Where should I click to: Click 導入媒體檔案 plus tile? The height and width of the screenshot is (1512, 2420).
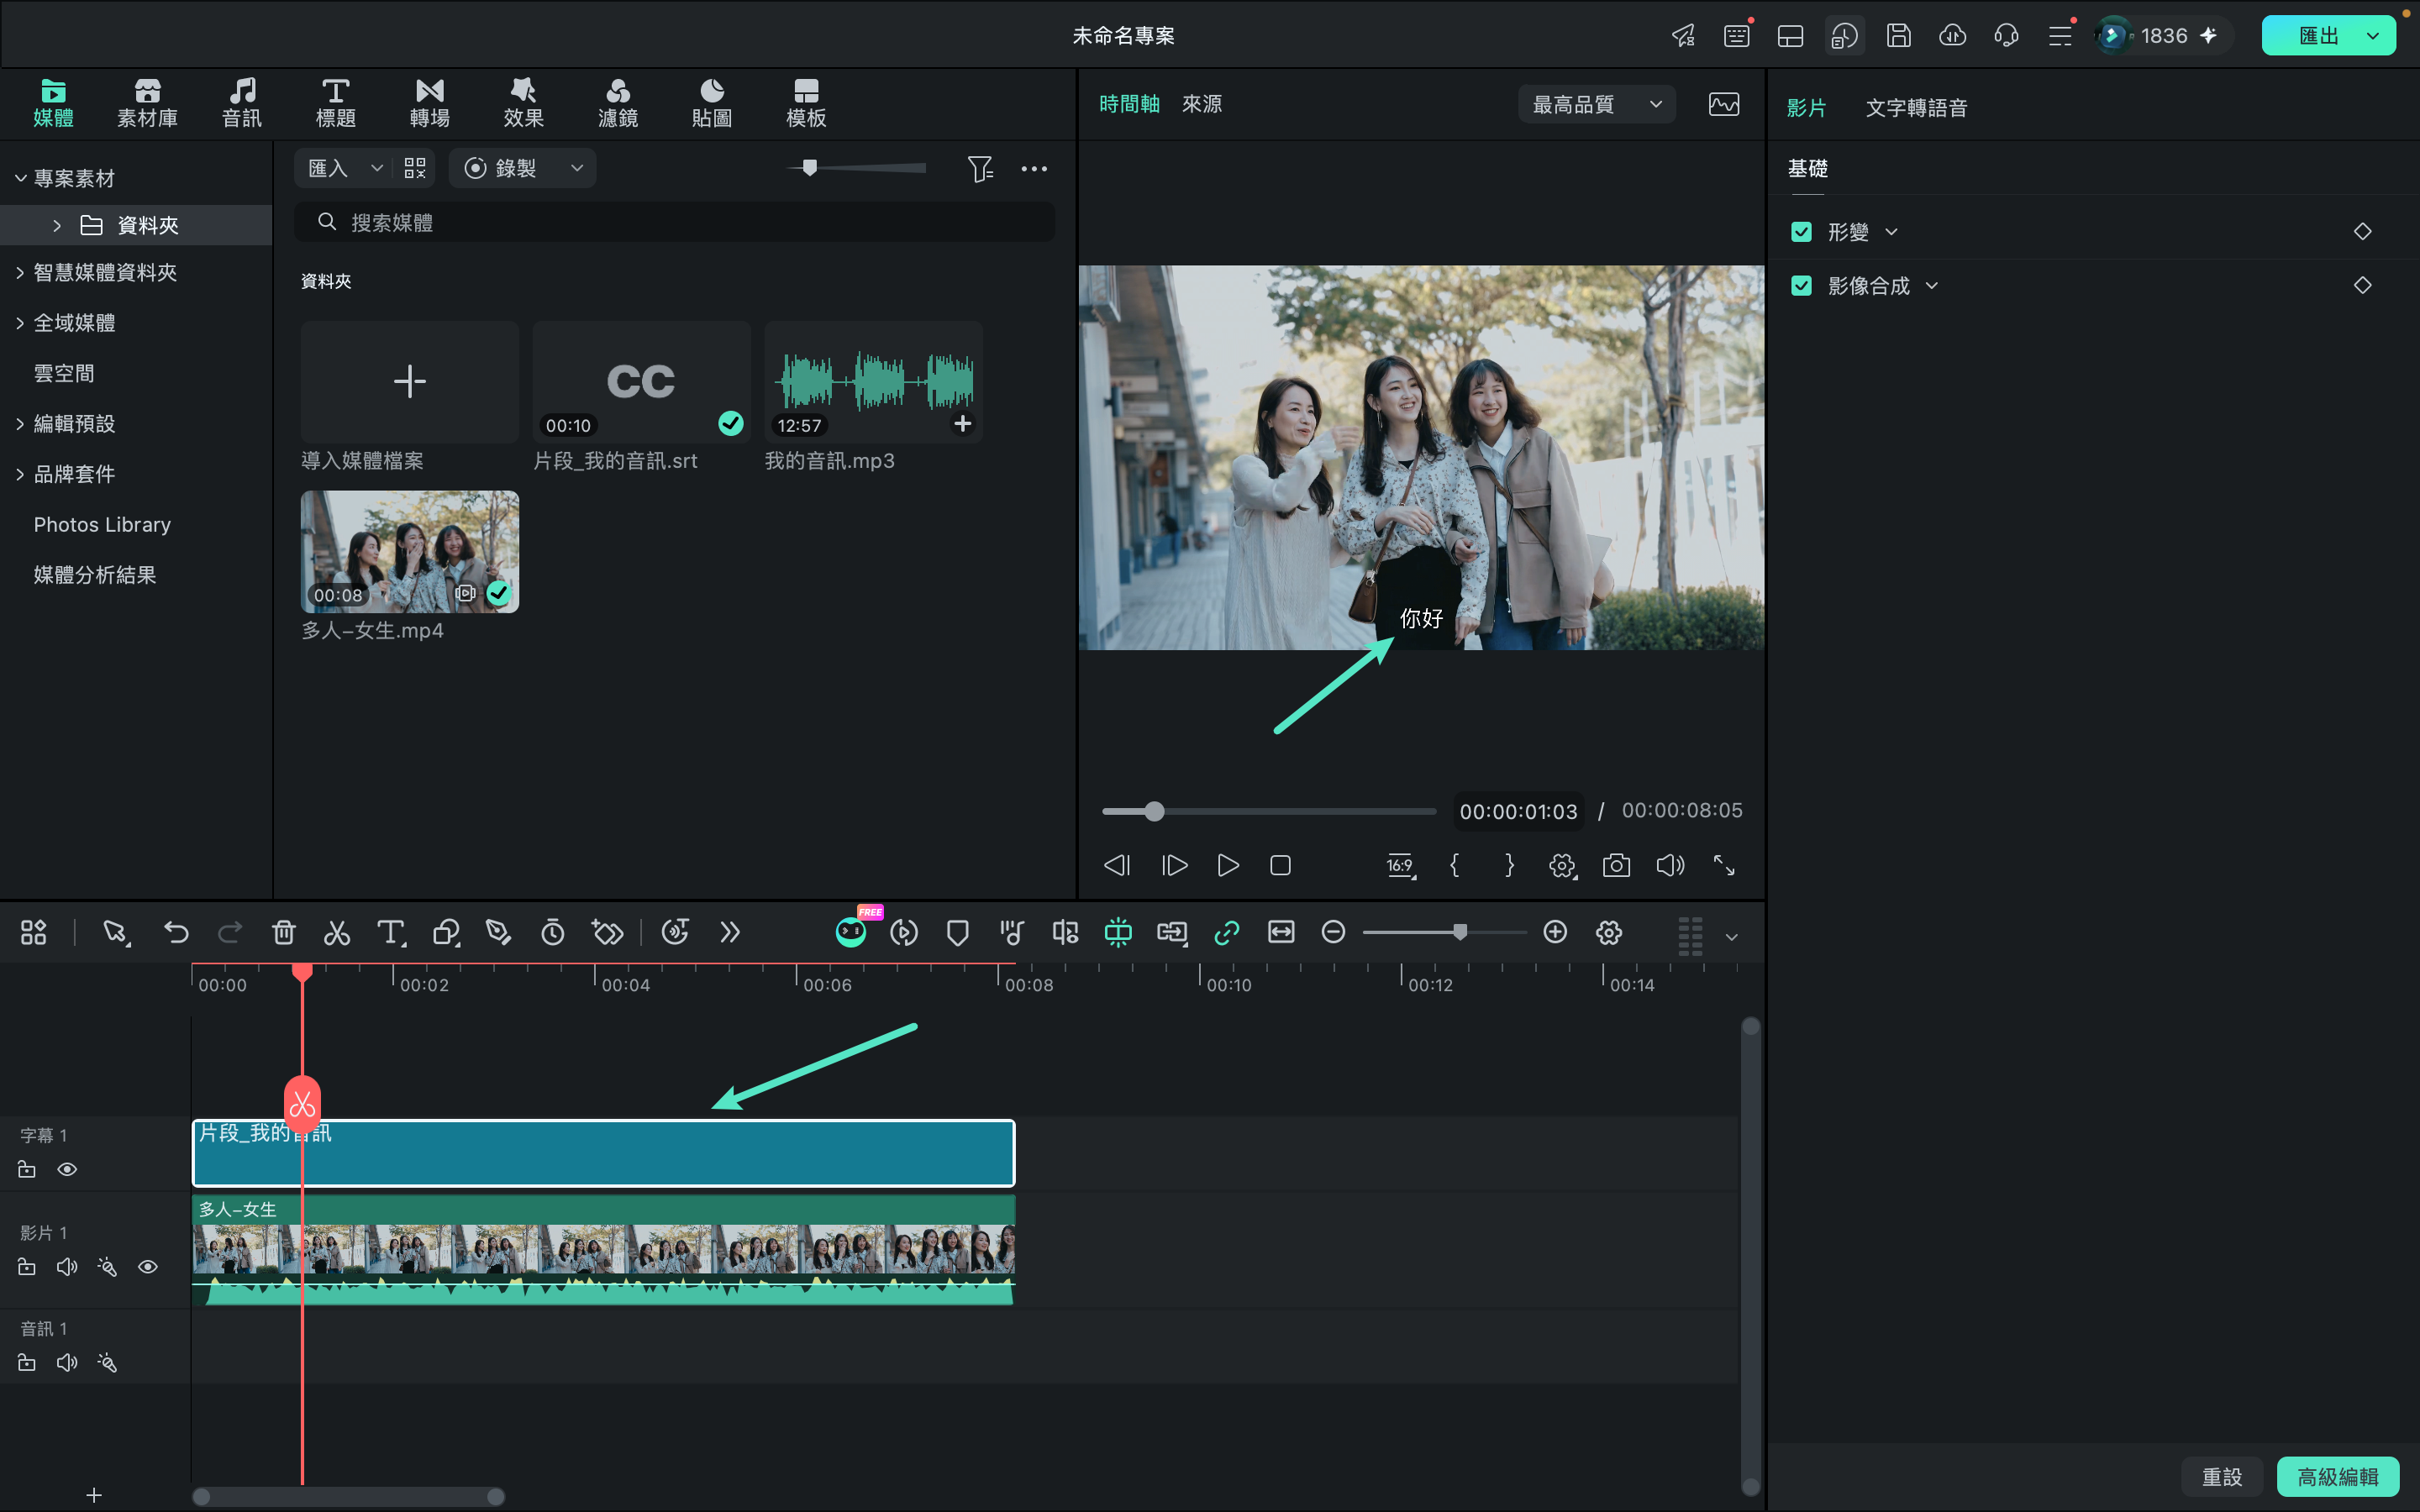pos(409,382)
